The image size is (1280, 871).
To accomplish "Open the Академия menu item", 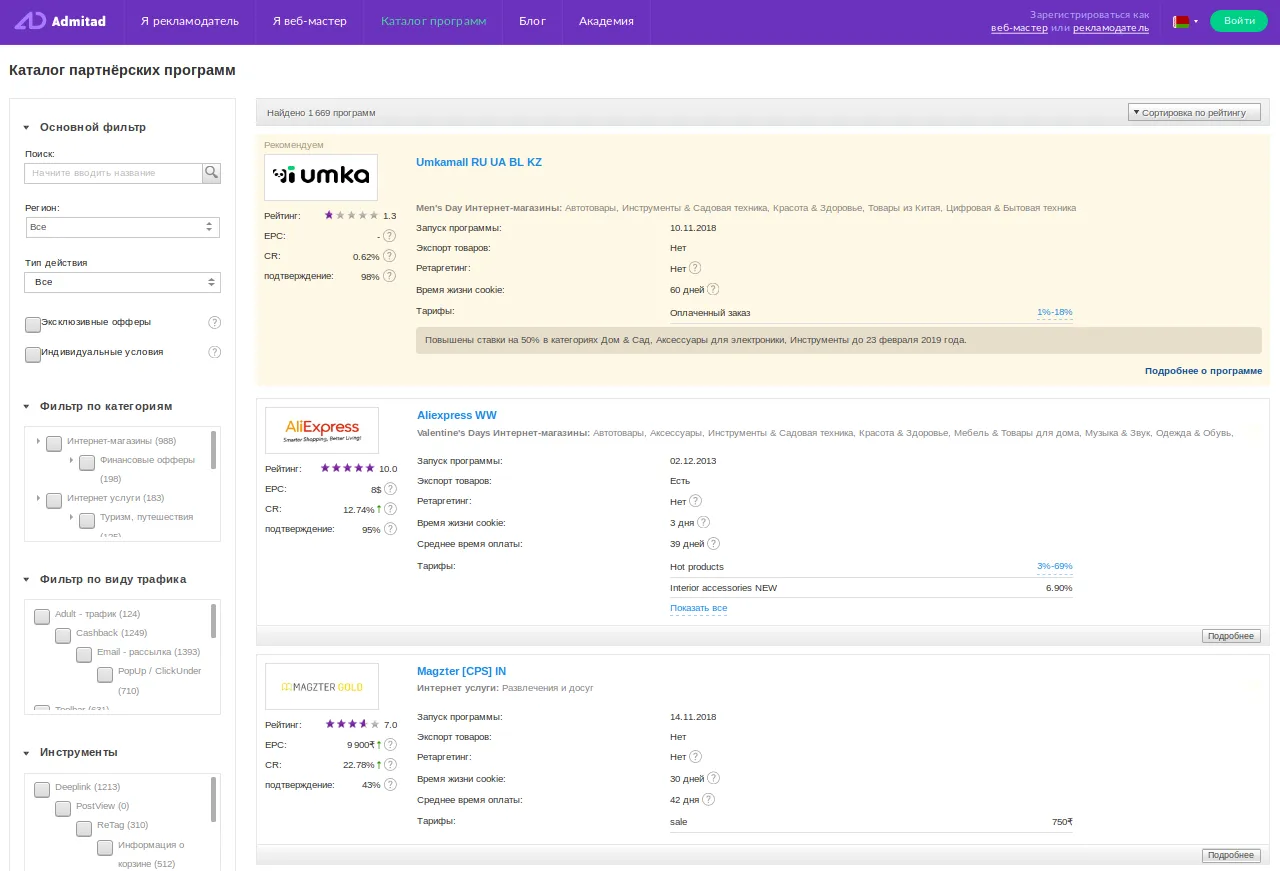I will (x=606, y=21).
